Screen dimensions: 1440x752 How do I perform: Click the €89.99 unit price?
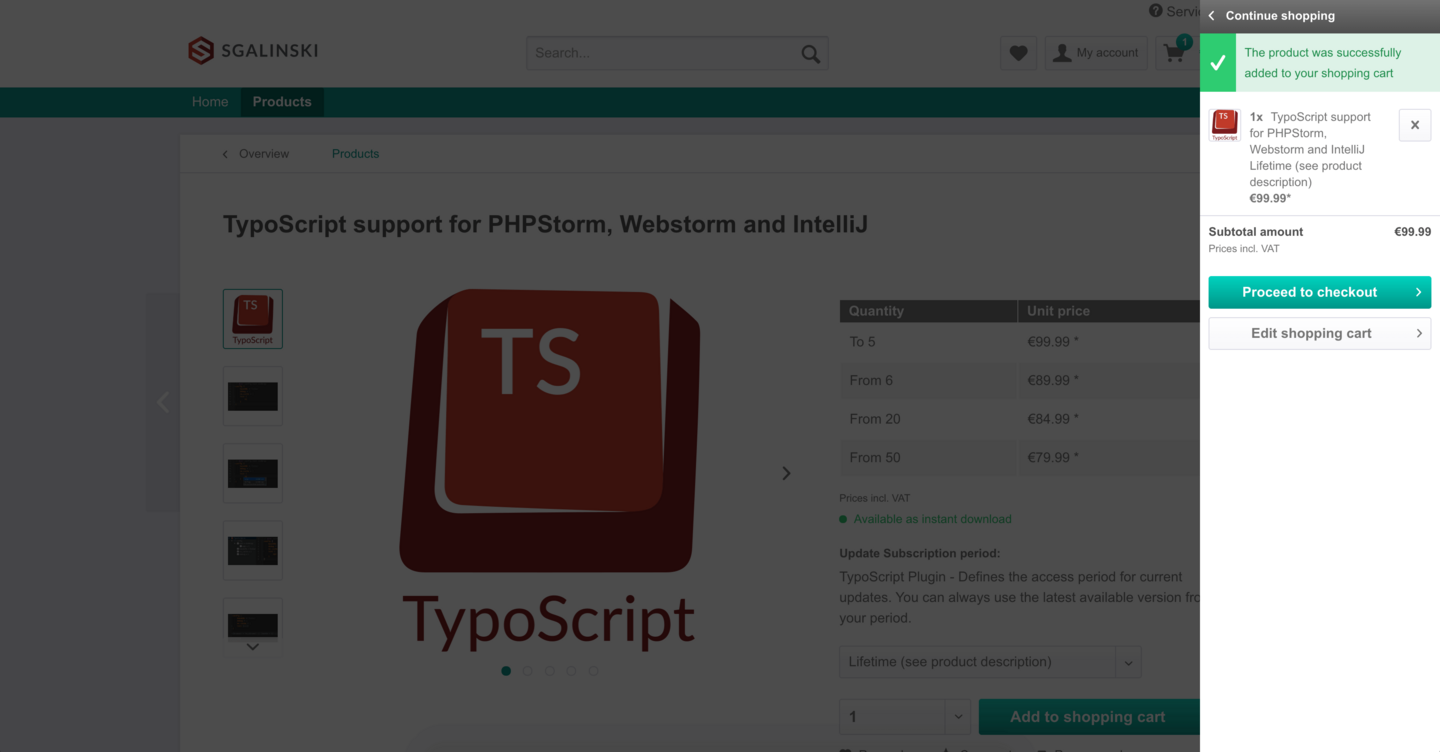click(x=1053, y=380)
